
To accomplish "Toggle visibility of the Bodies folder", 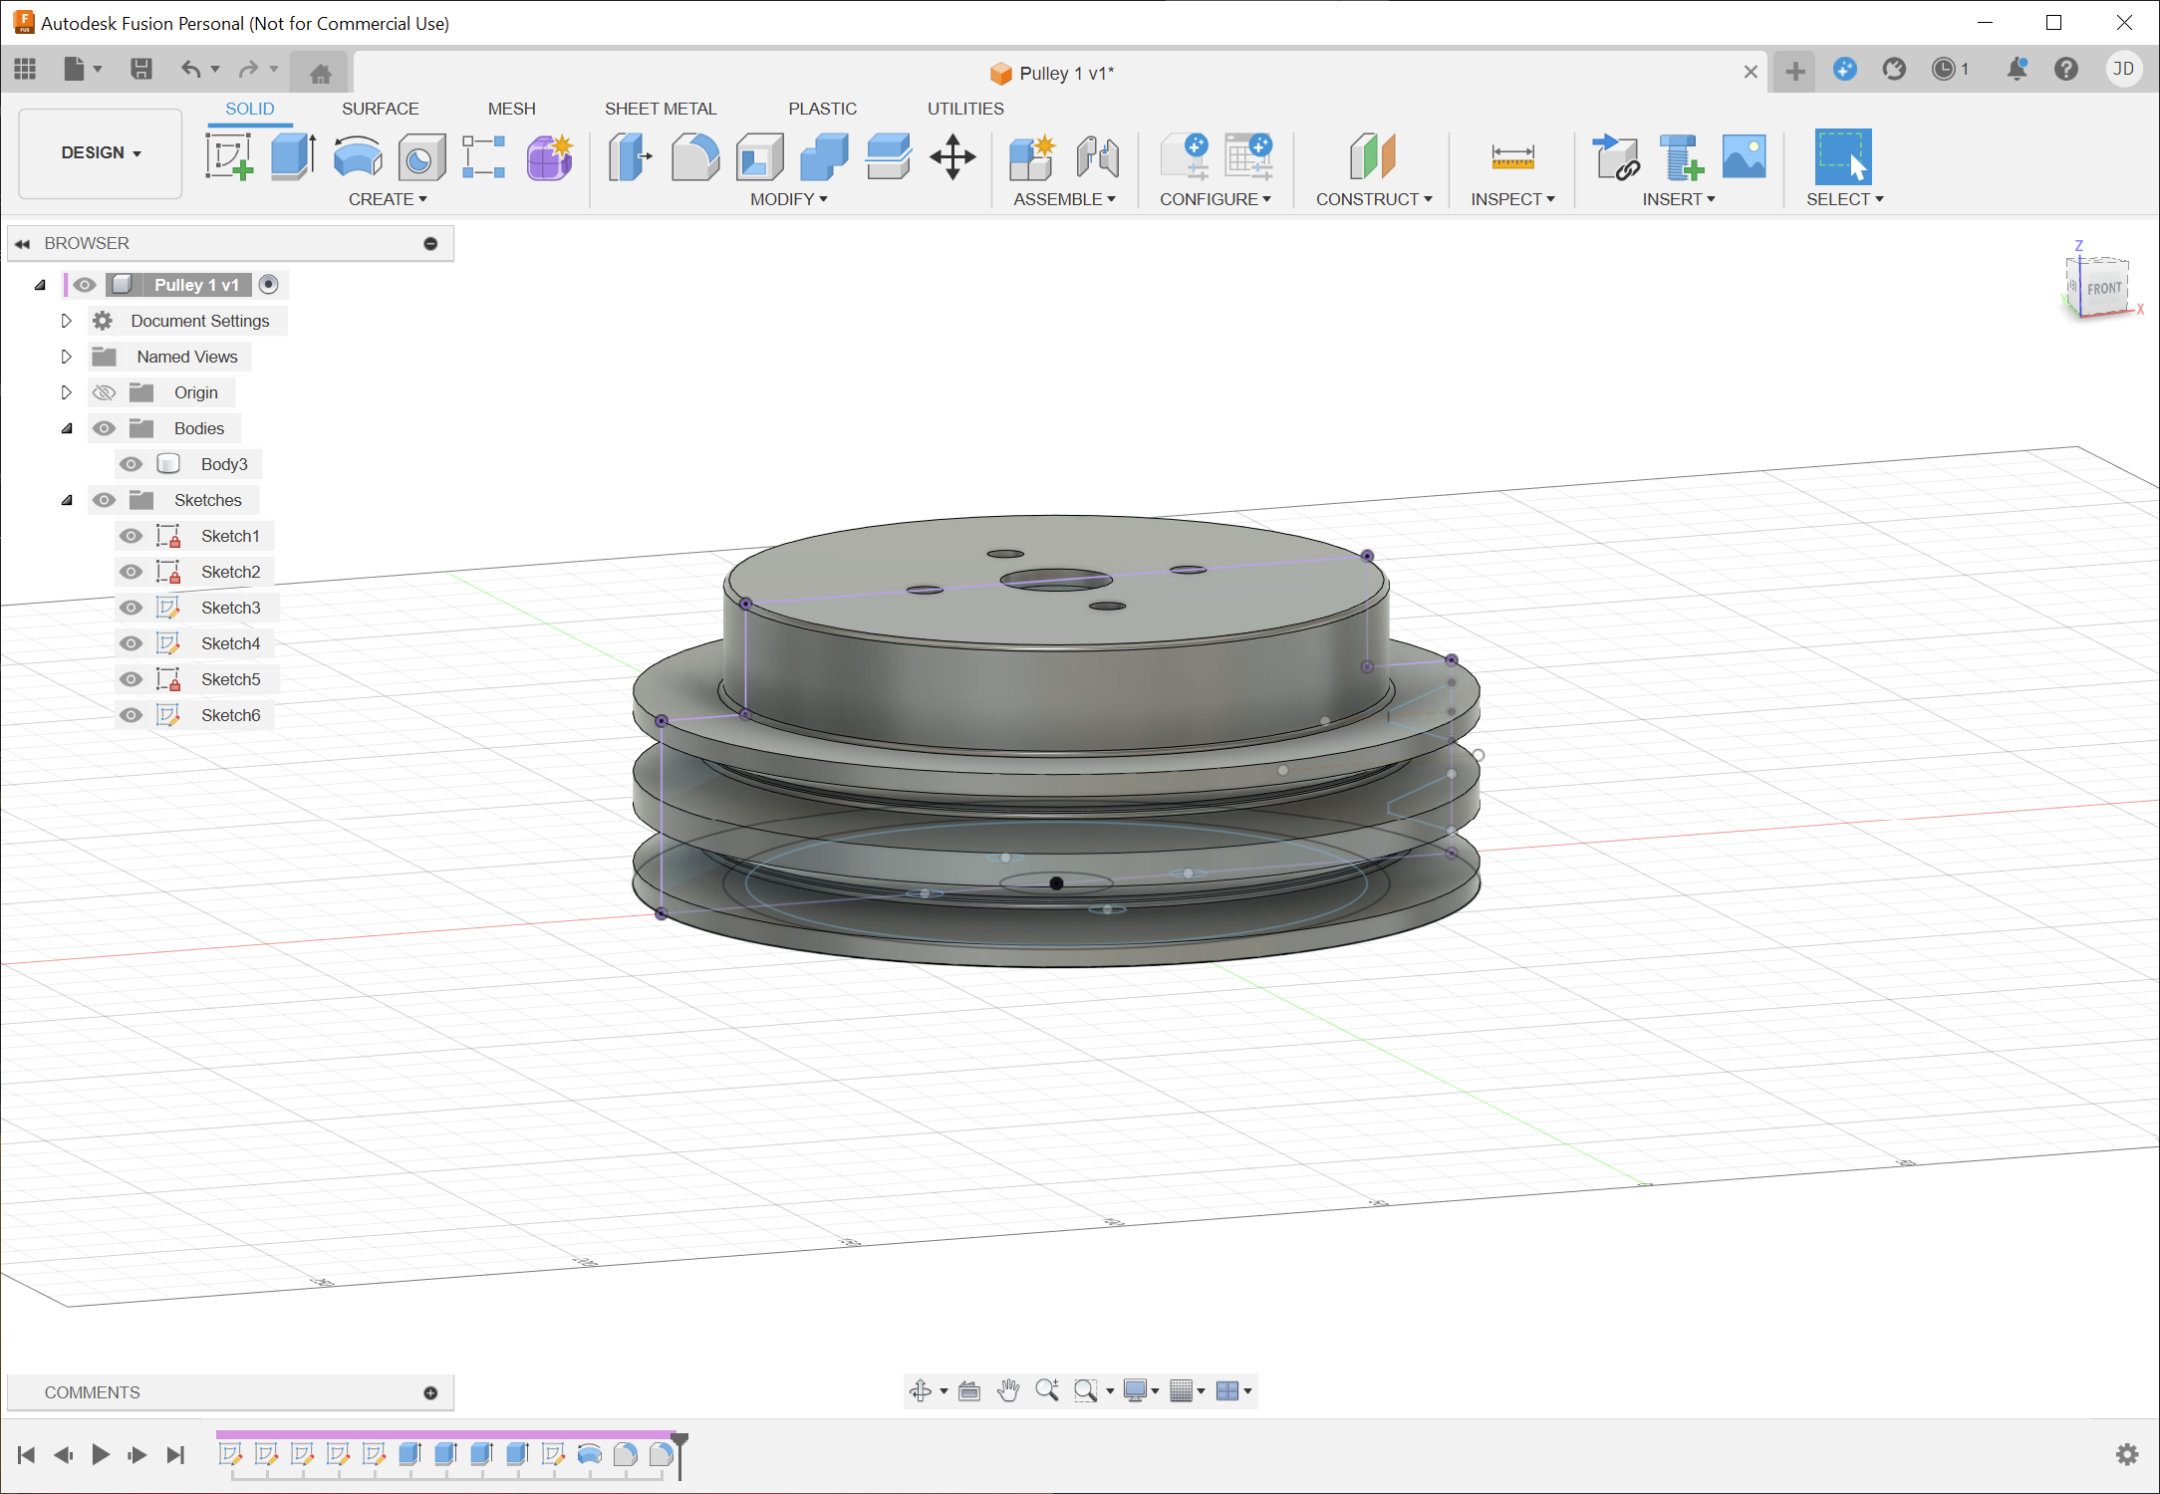I will pyautogui.click(x=104, y=428).
